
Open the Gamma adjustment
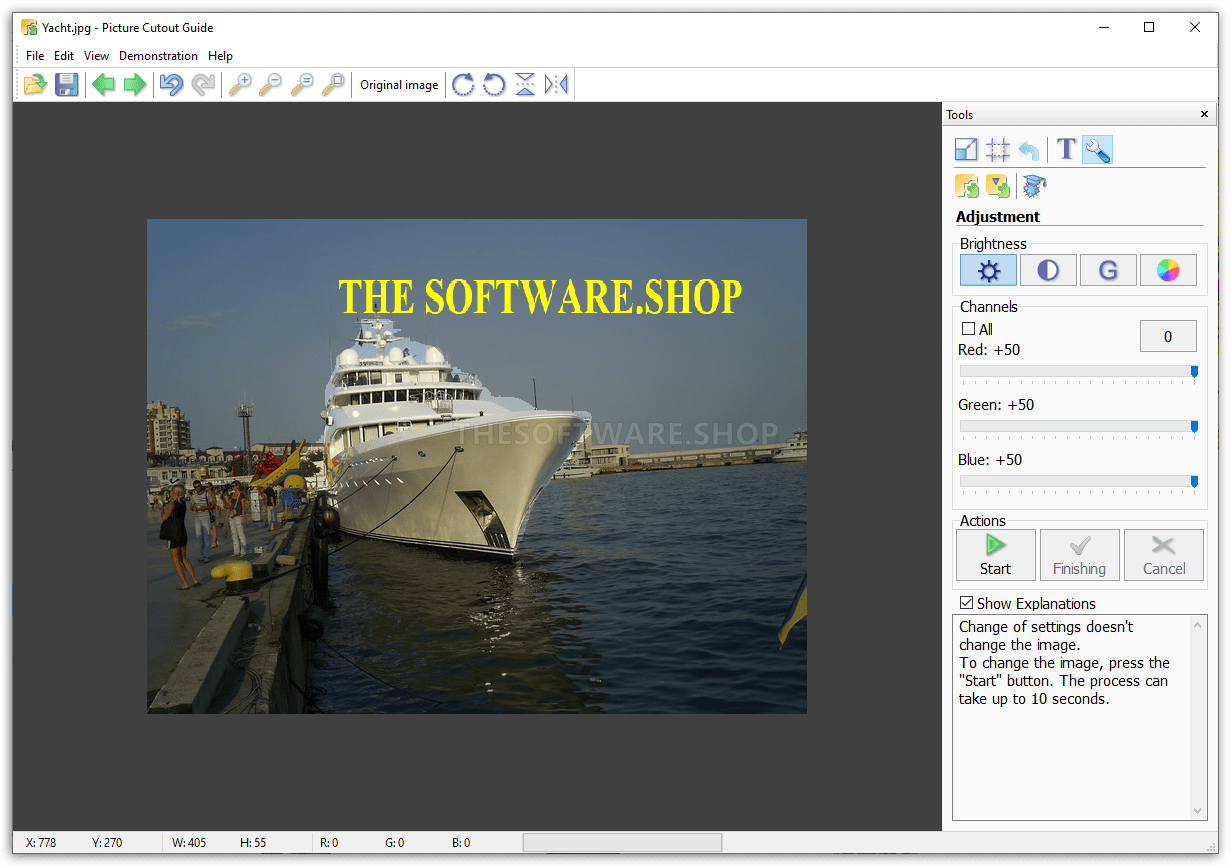(x=1108, y=270)
